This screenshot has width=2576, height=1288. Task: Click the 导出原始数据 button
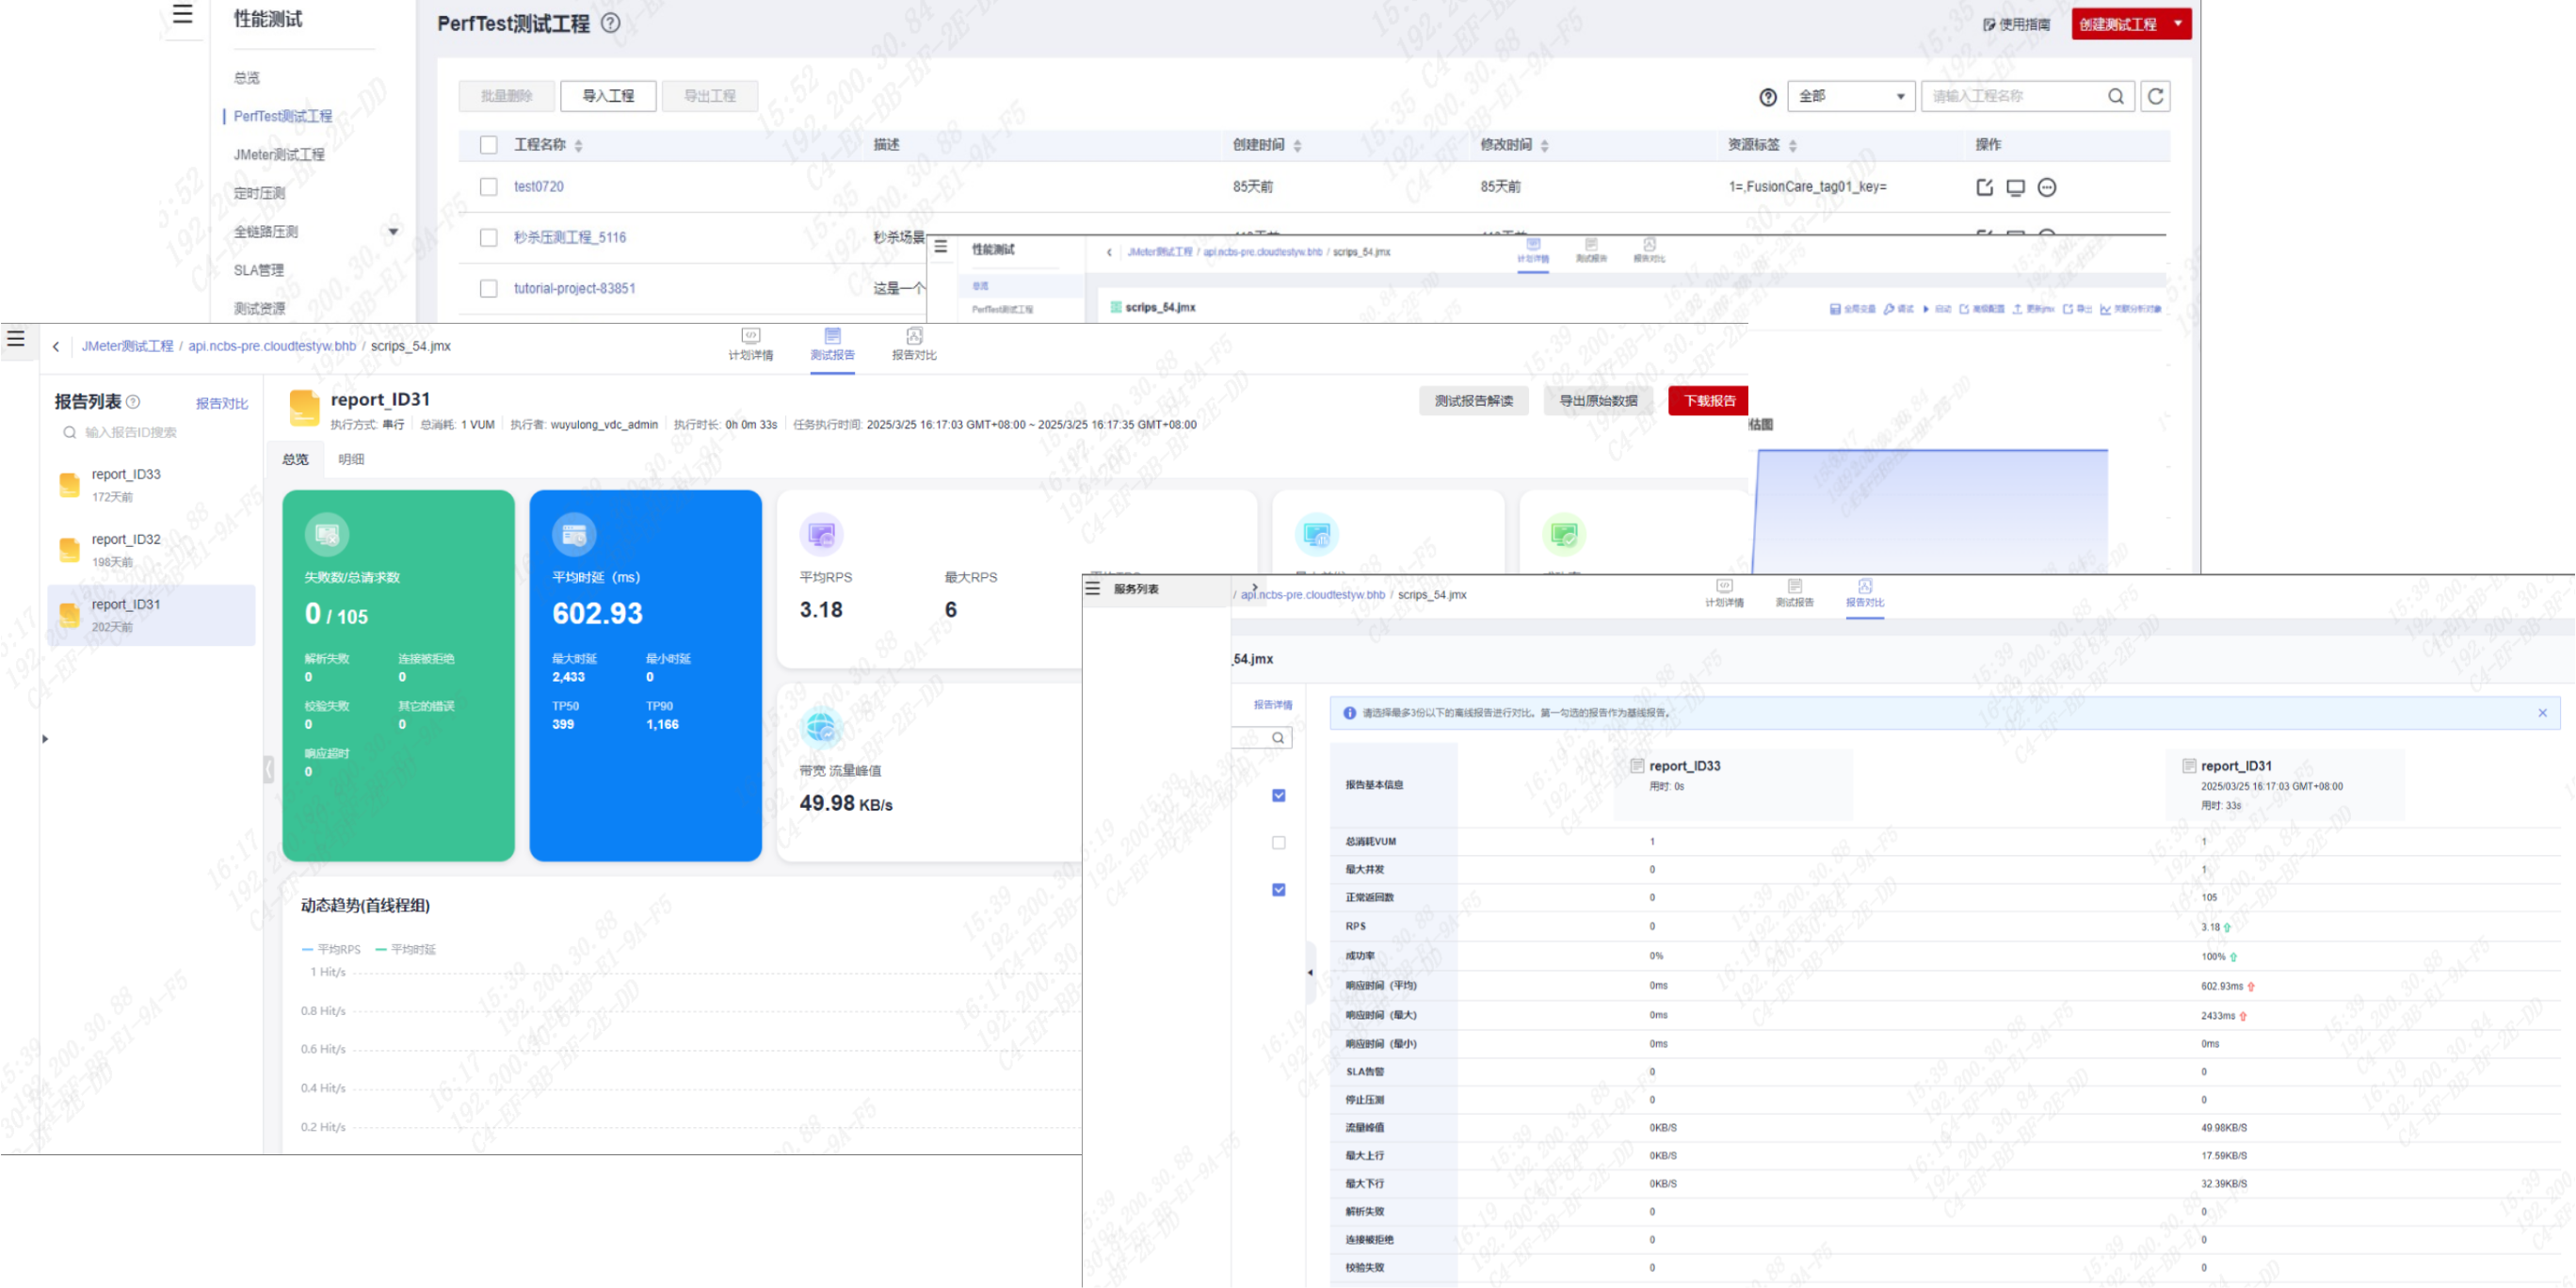(x=1599, y=401)
